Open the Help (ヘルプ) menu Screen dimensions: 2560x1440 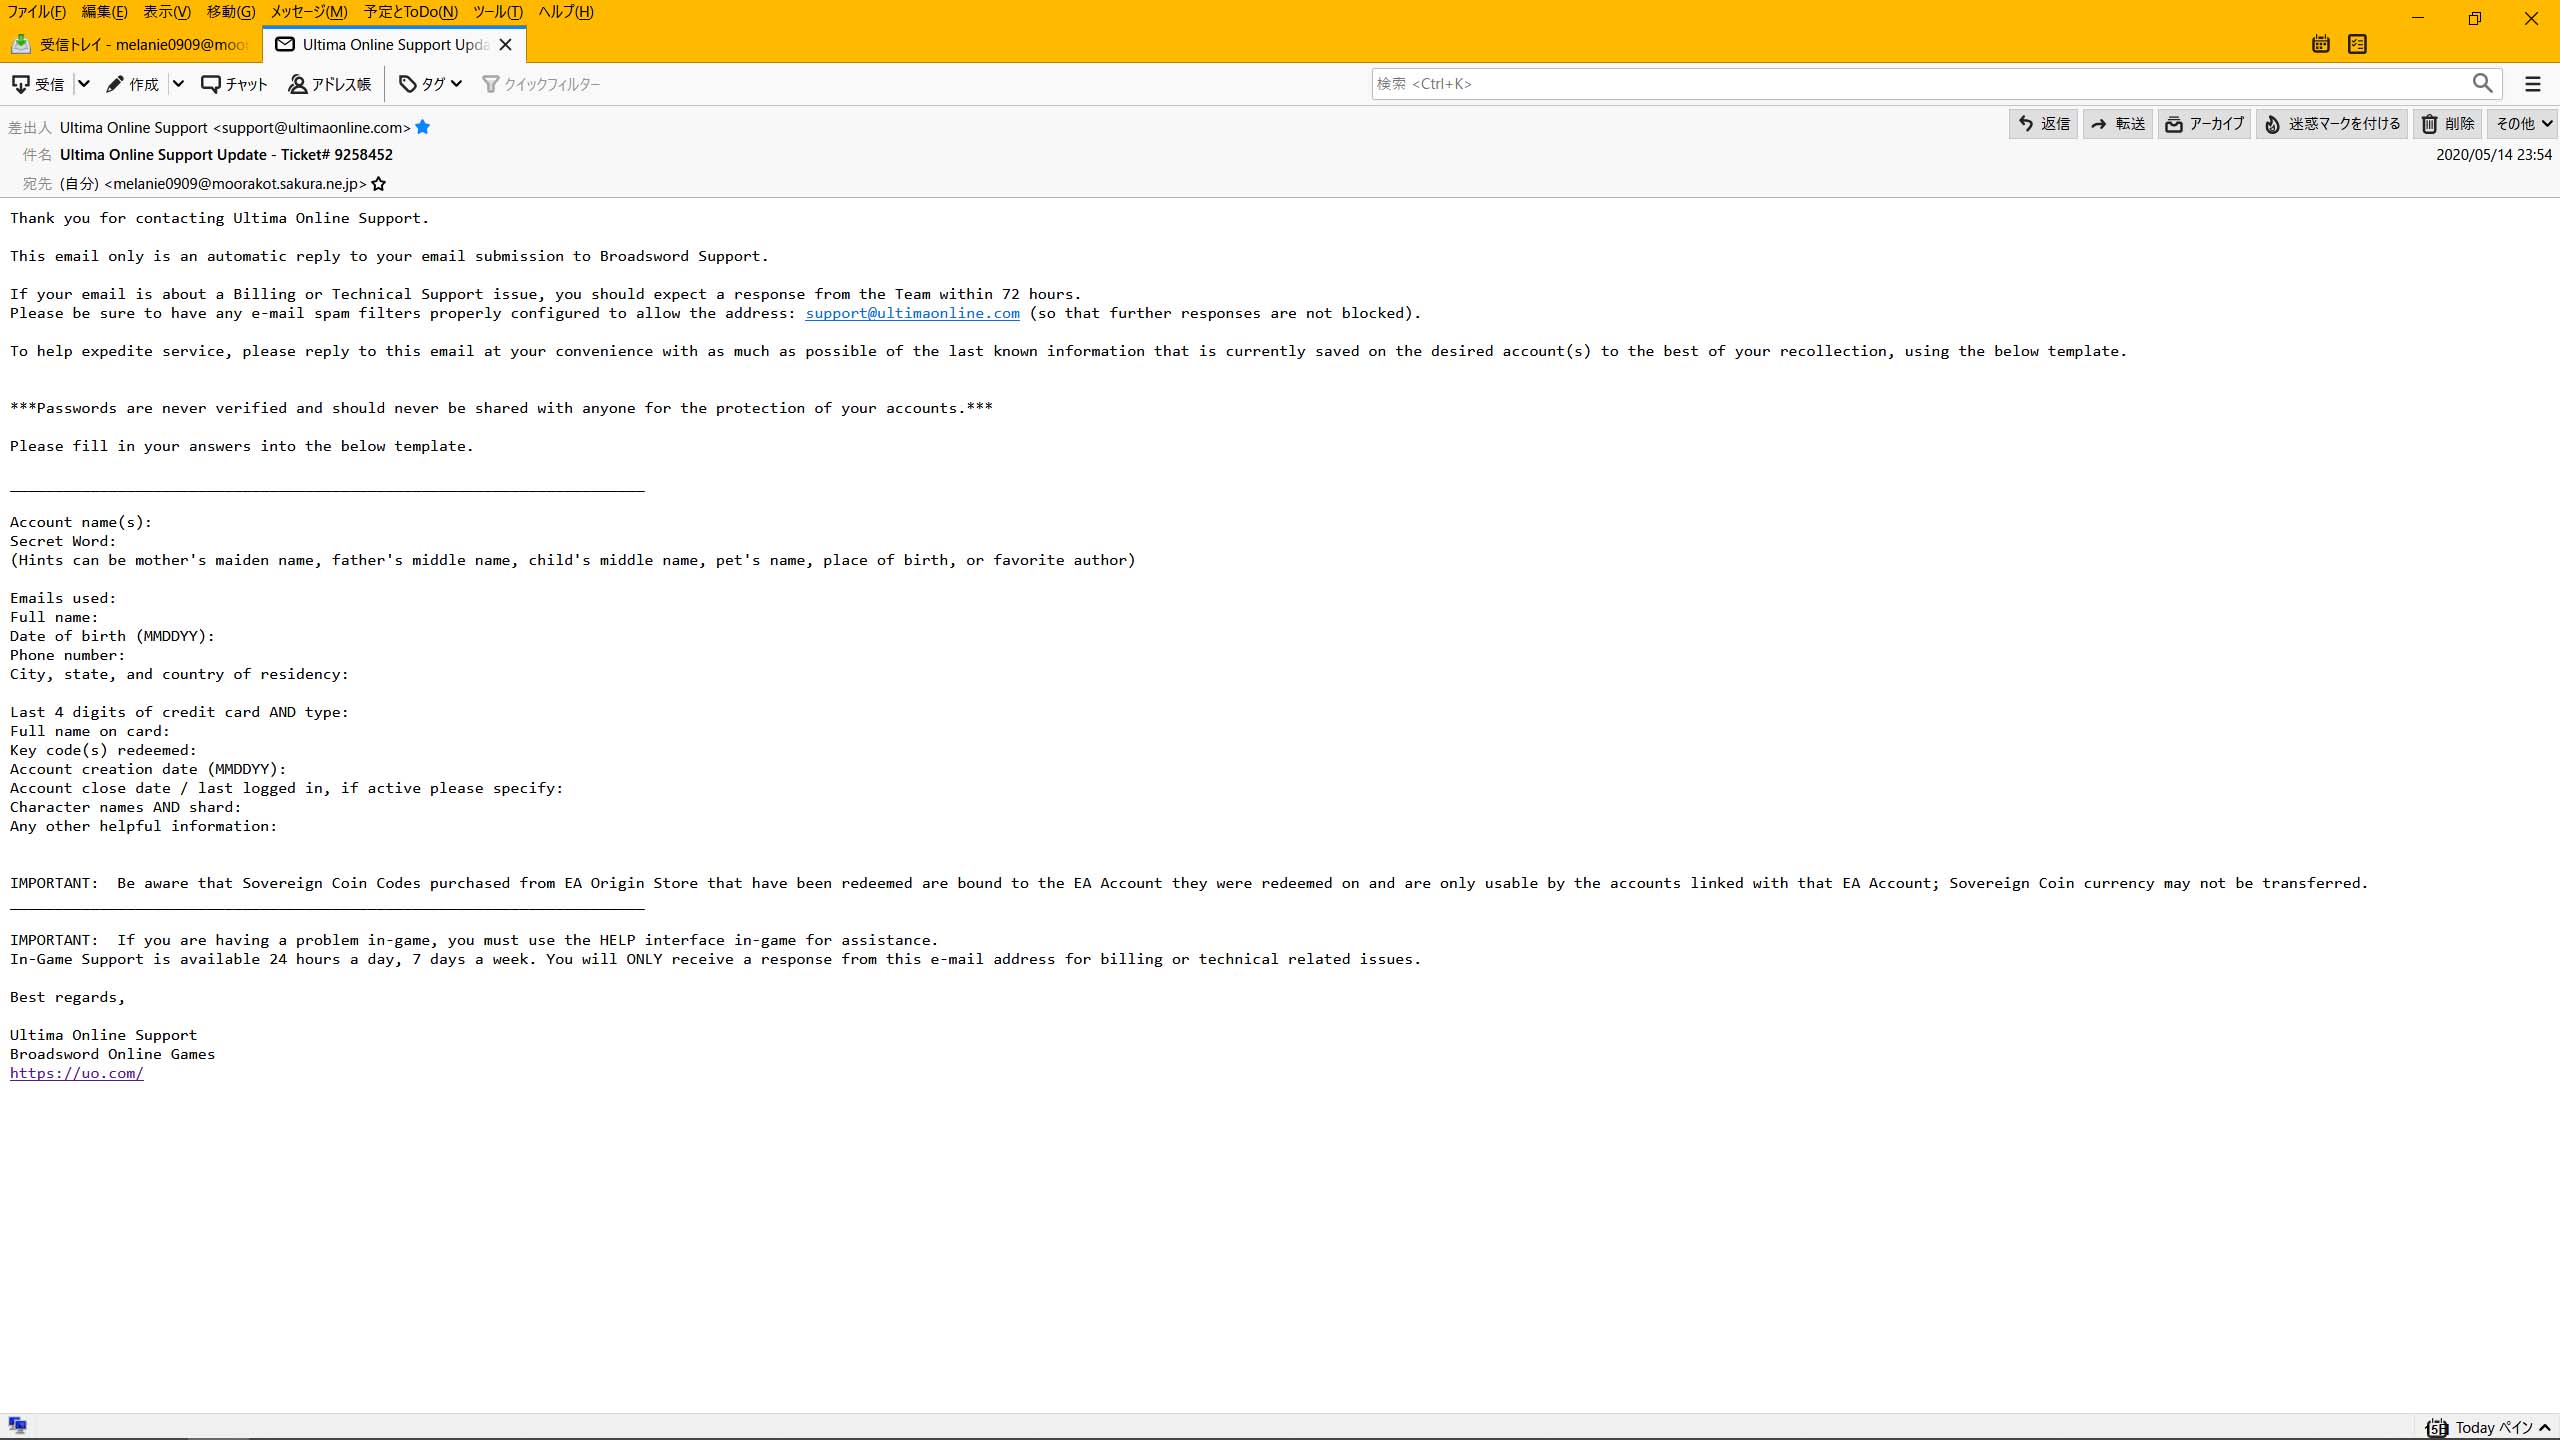565,12
